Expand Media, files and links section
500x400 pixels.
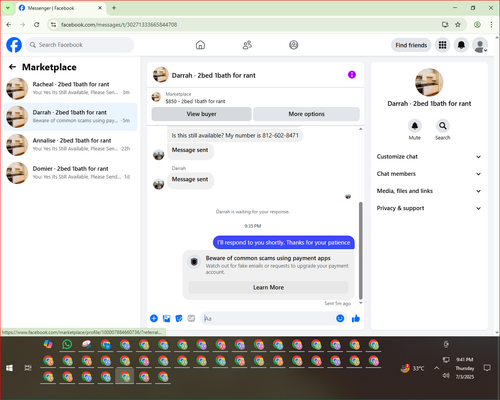429,191
